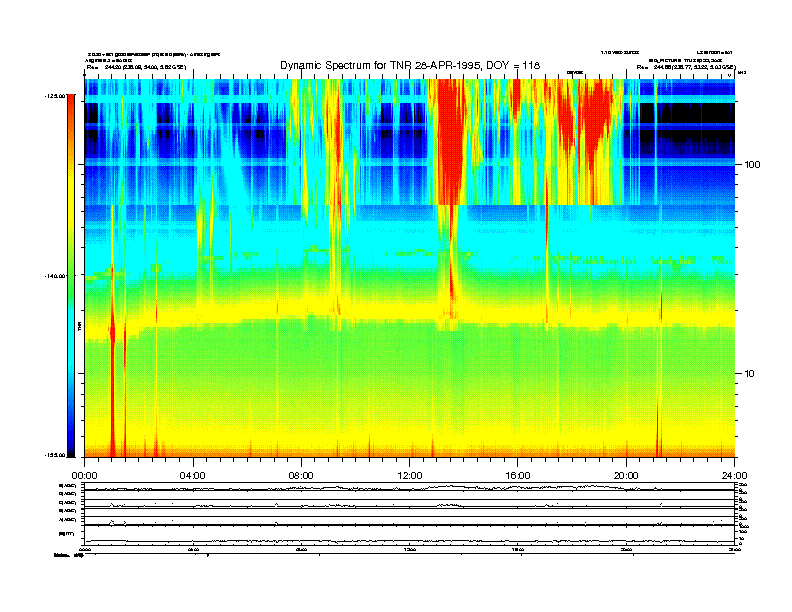The height and width of the screenshot is (612, 792).
Task: Click the -140.00 color scale label
Action: pyautogui.click(x=55, y=276)
